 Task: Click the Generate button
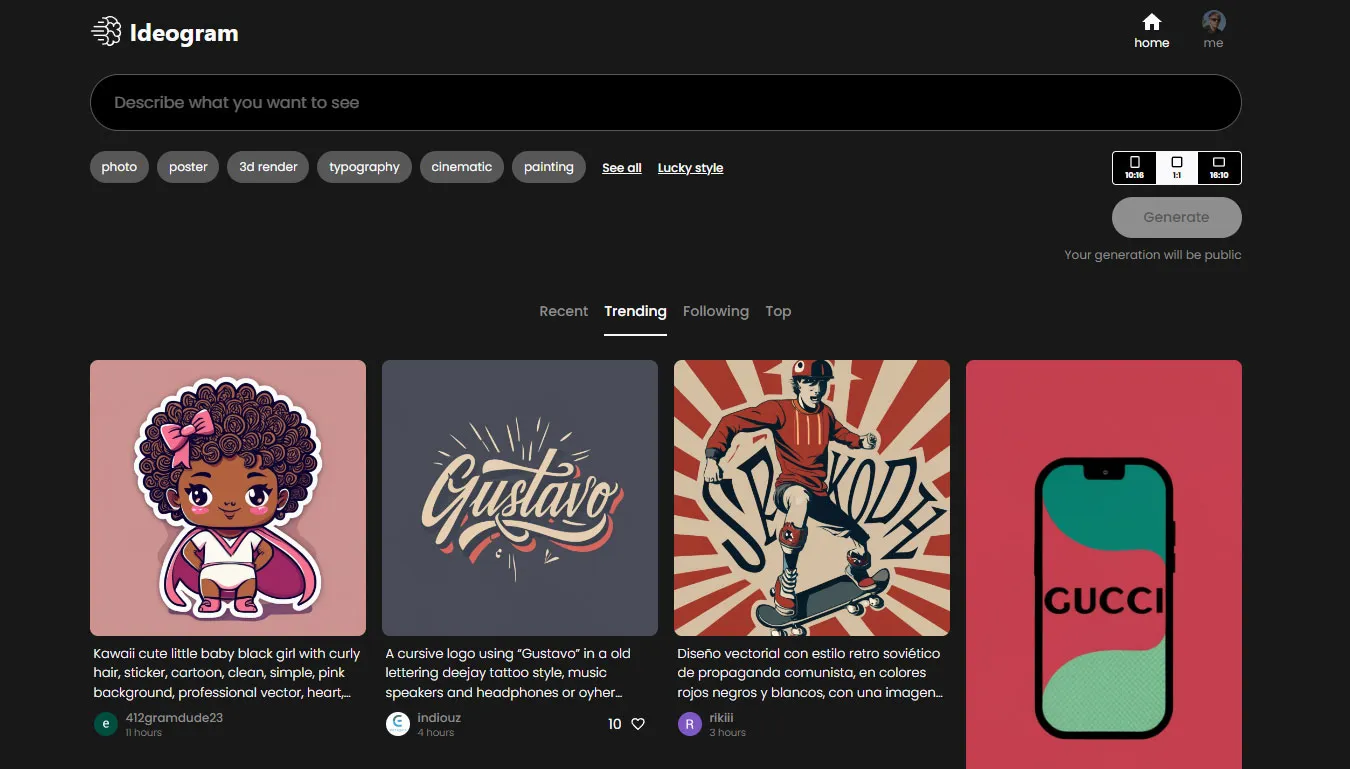pyautogui.click(x=1177, y=217)
